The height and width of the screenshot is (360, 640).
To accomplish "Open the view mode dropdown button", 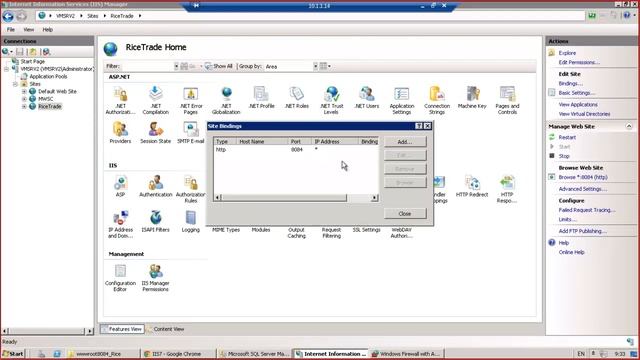I will click(x=325, y=66).
